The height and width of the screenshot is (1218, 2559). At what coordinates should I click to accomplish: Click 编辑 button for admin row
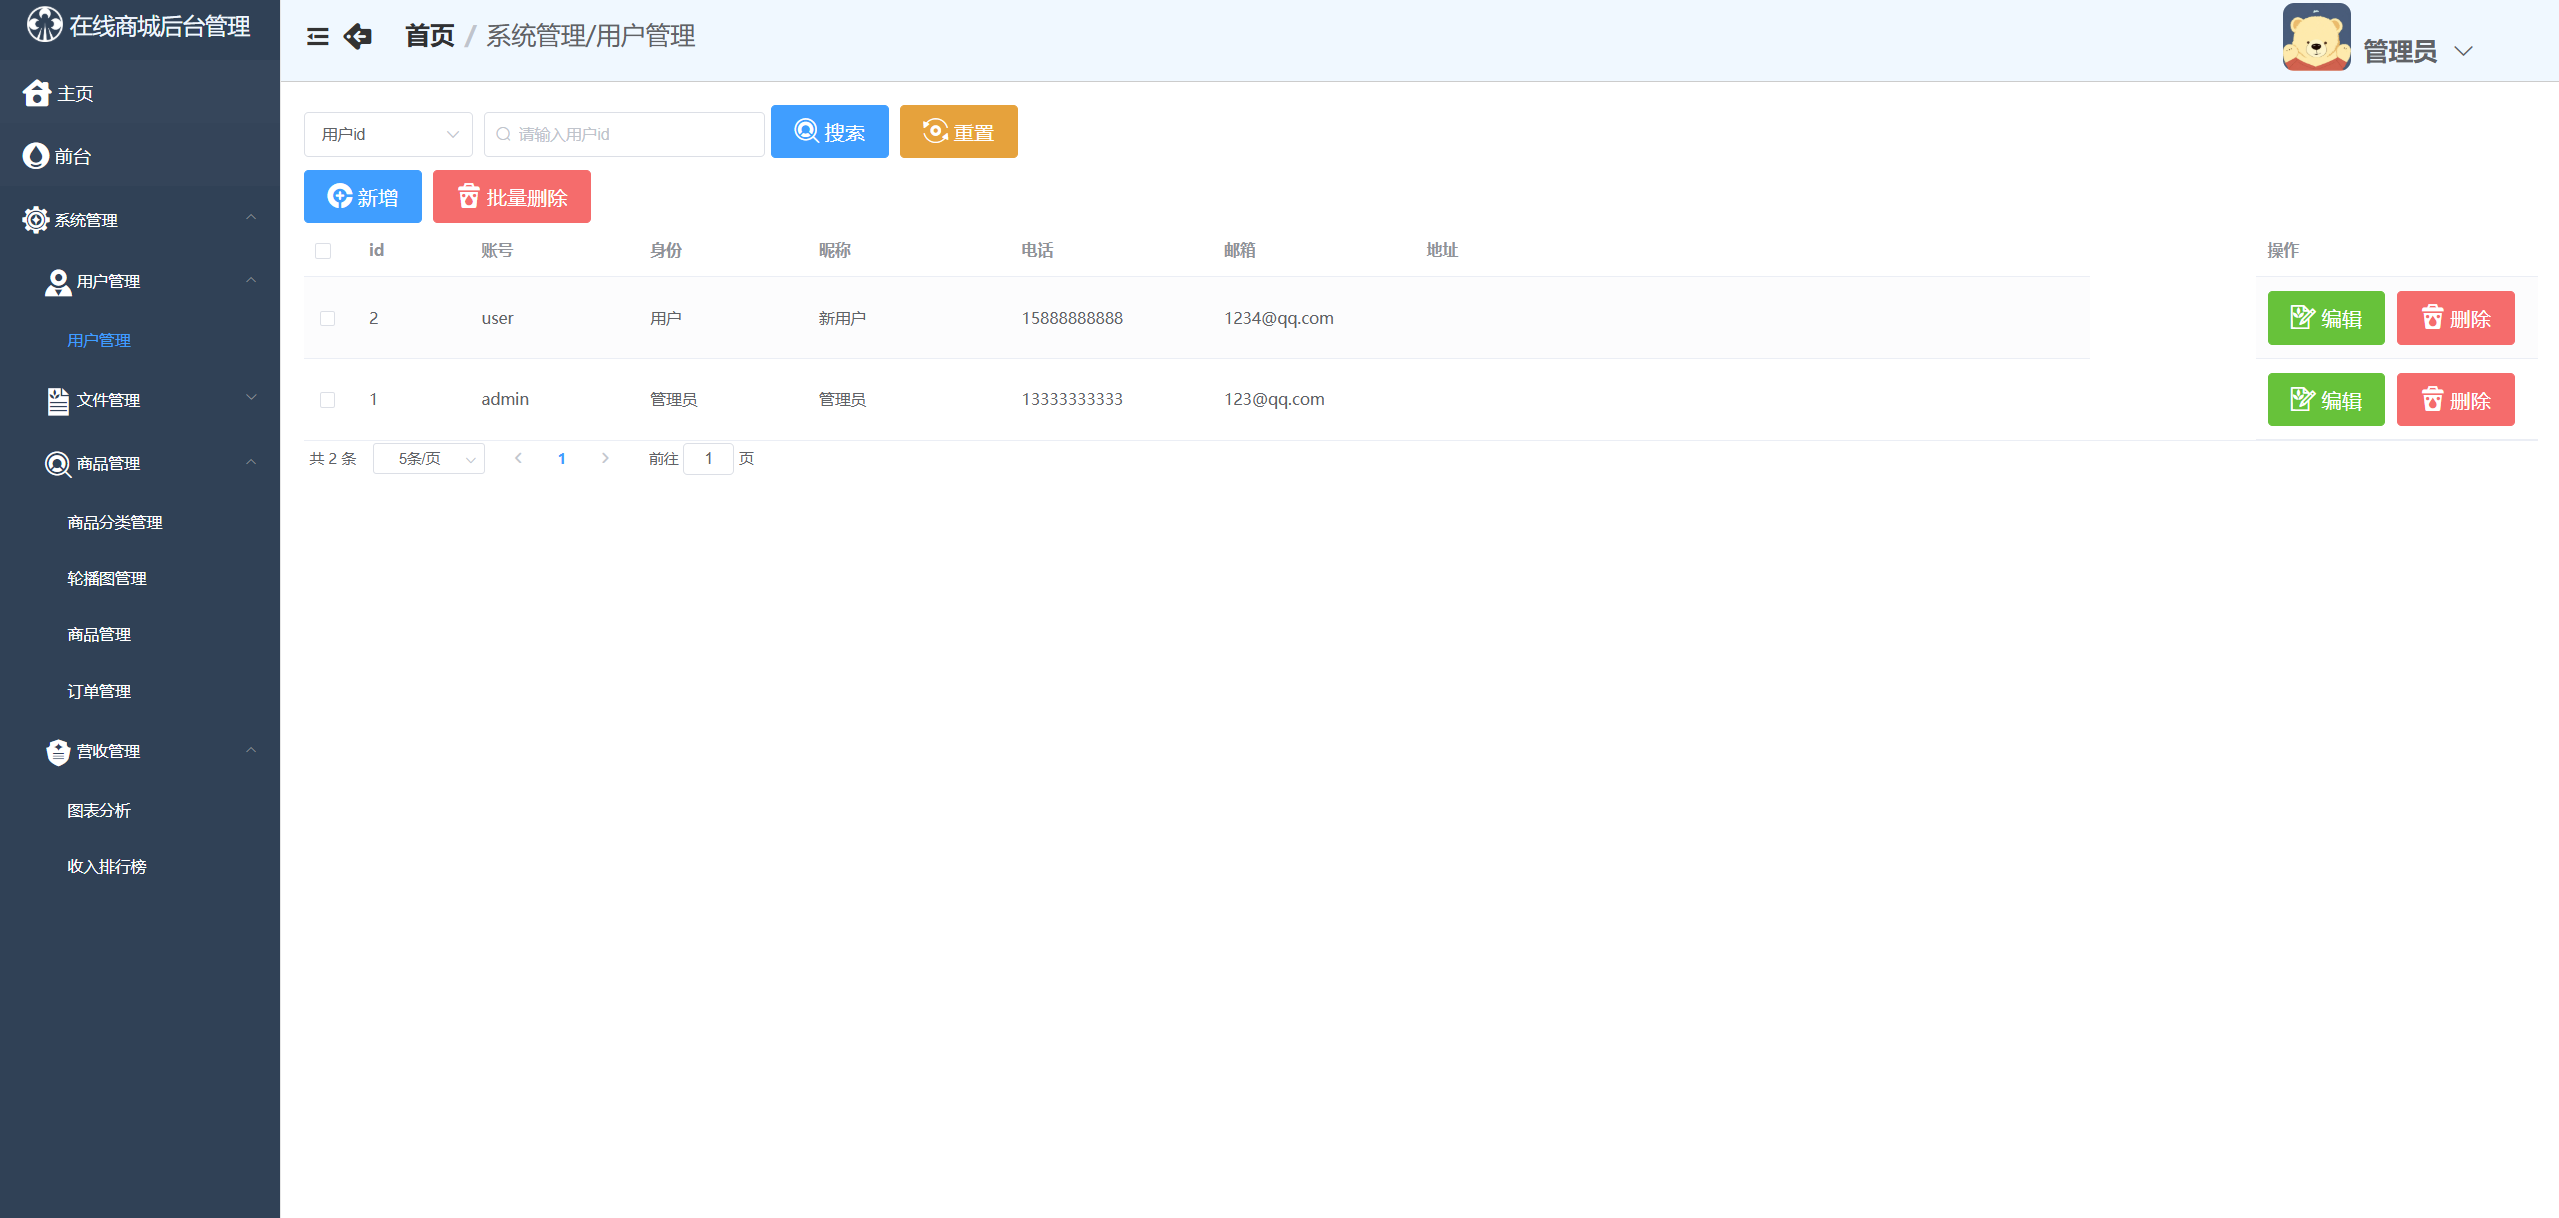pyautogui.click(x=2325, y=400)
